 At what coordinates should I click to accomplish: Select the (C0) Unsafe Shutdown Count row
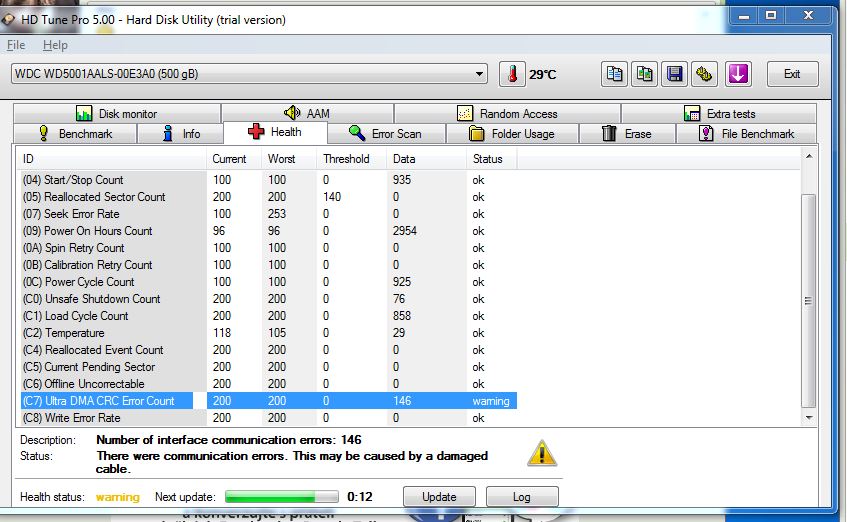tap(268, 299)
